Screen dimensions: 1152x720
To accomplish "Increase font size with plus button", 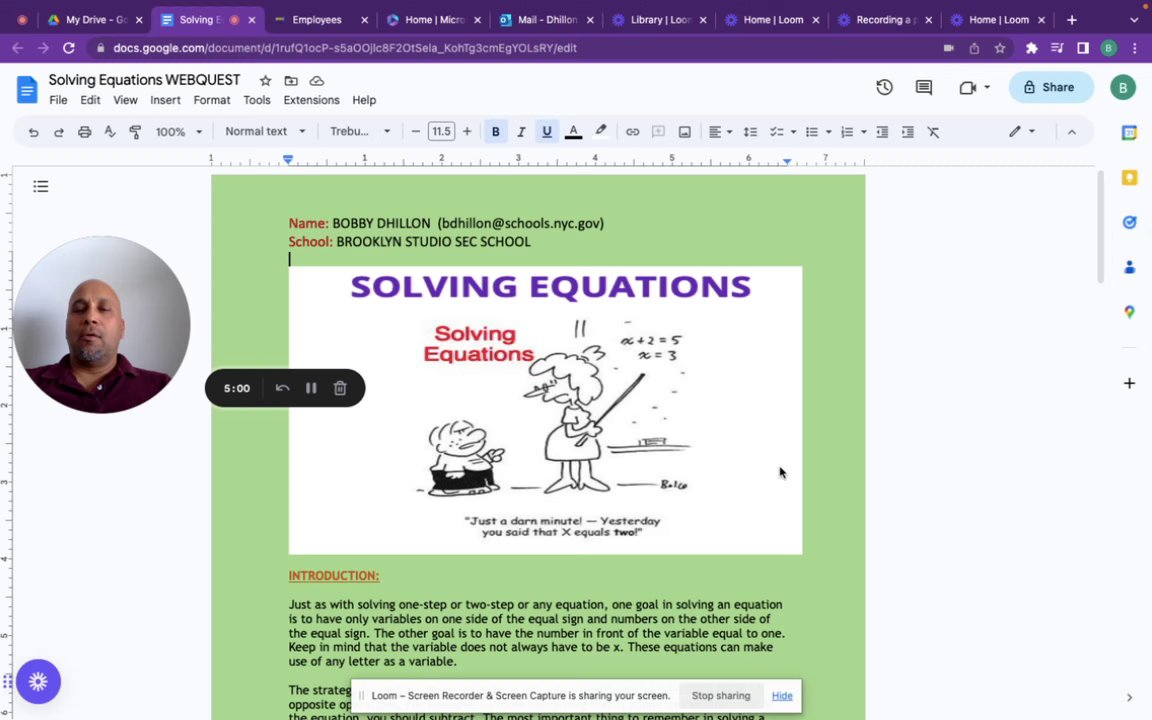I will (x=467, y=132).
